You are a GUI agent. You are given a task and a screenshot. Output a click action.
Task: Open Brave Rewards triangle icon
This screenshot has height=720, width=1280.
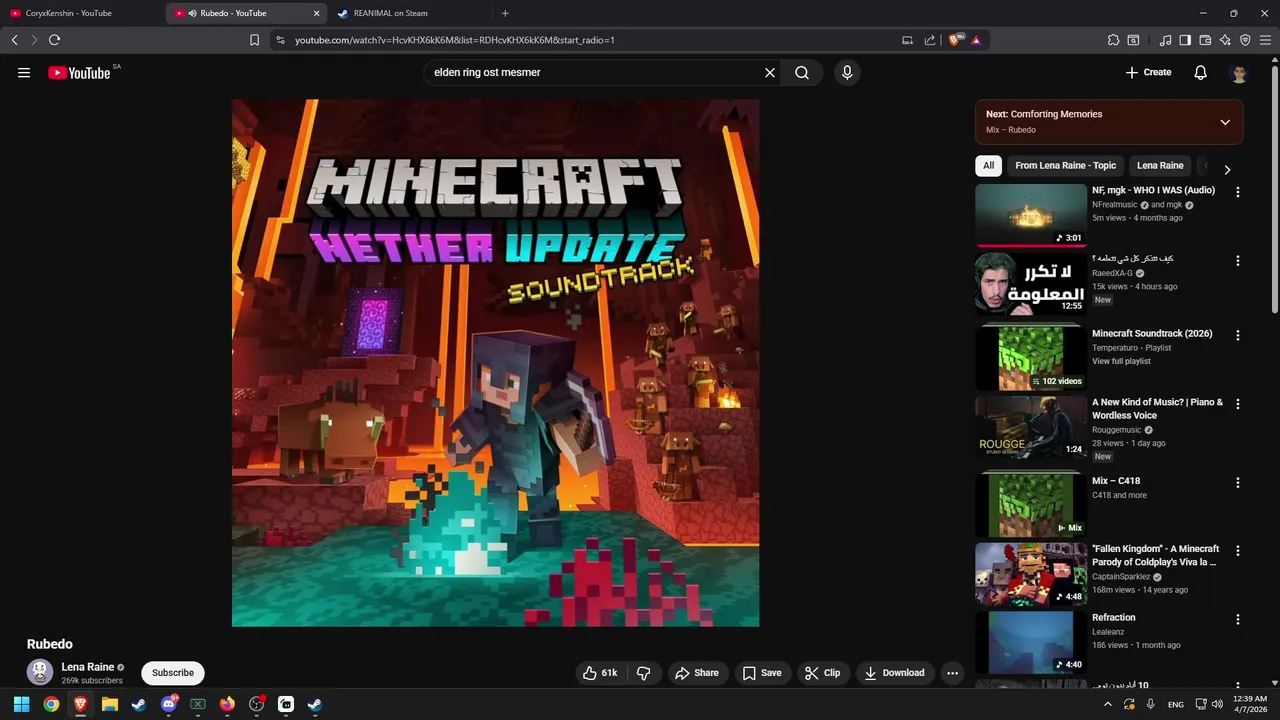976,40
